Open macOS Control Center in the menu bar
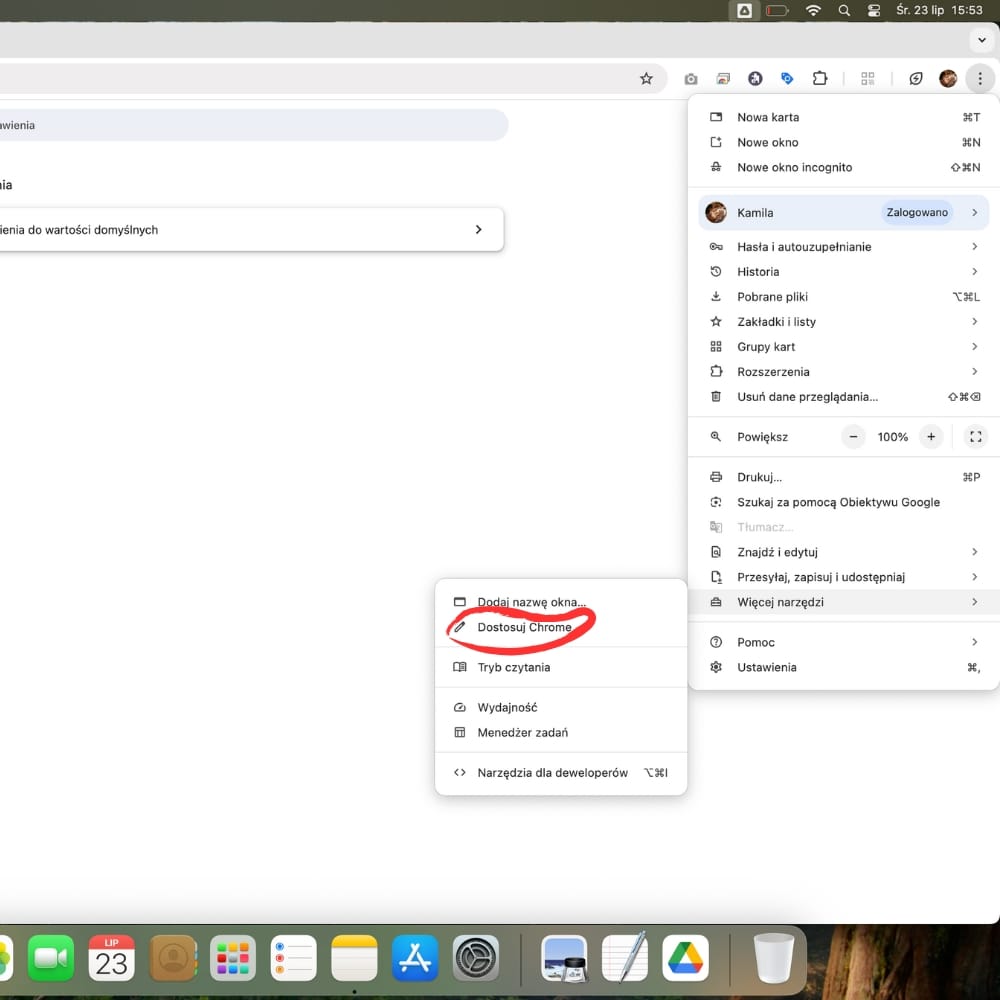 875,10
